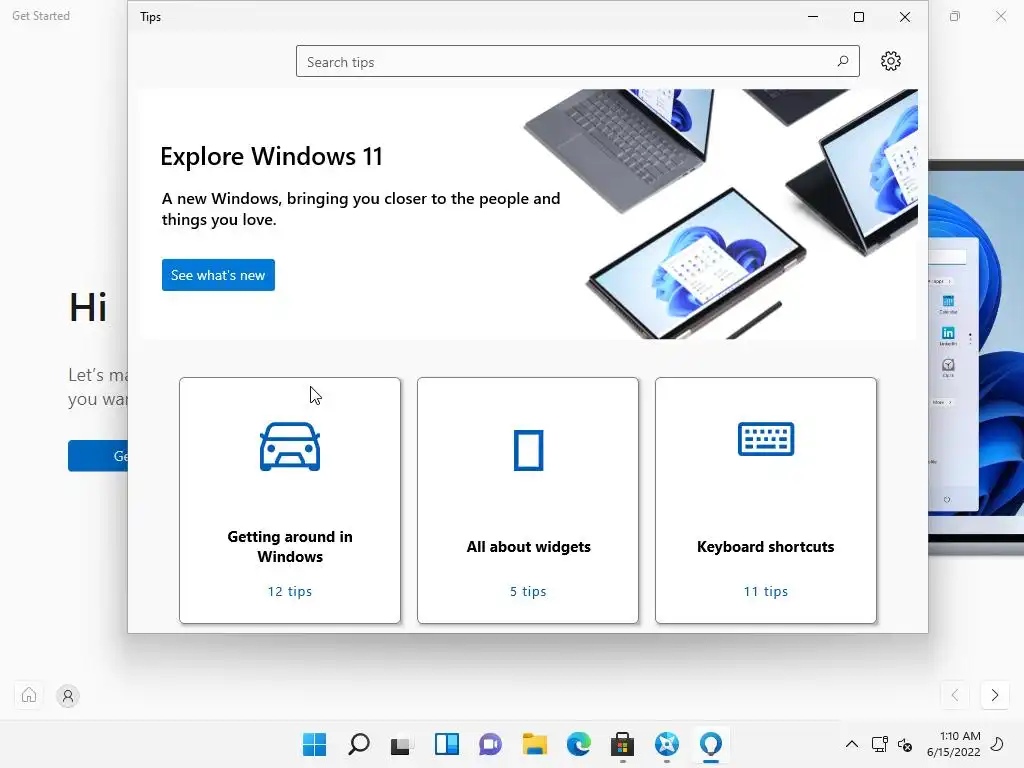Image resolution: width=1024 pixels, height=768 pixels.
Task: Select the 12 tips link
Action: click(x=290, y=591)
